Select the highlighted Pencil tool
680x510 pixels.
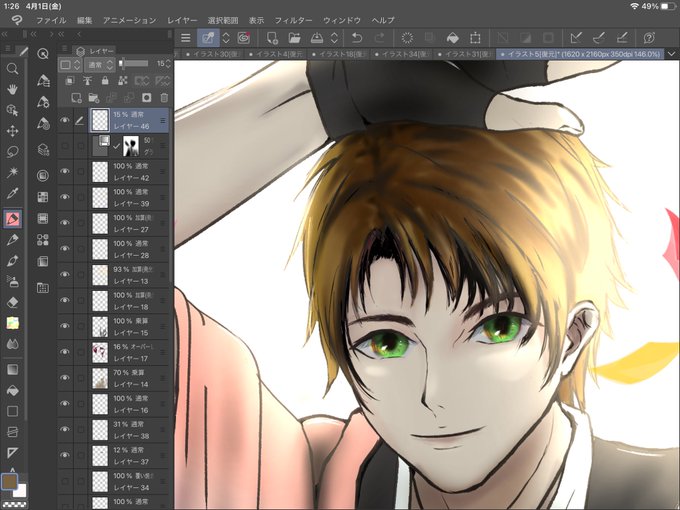pos(13,219)
